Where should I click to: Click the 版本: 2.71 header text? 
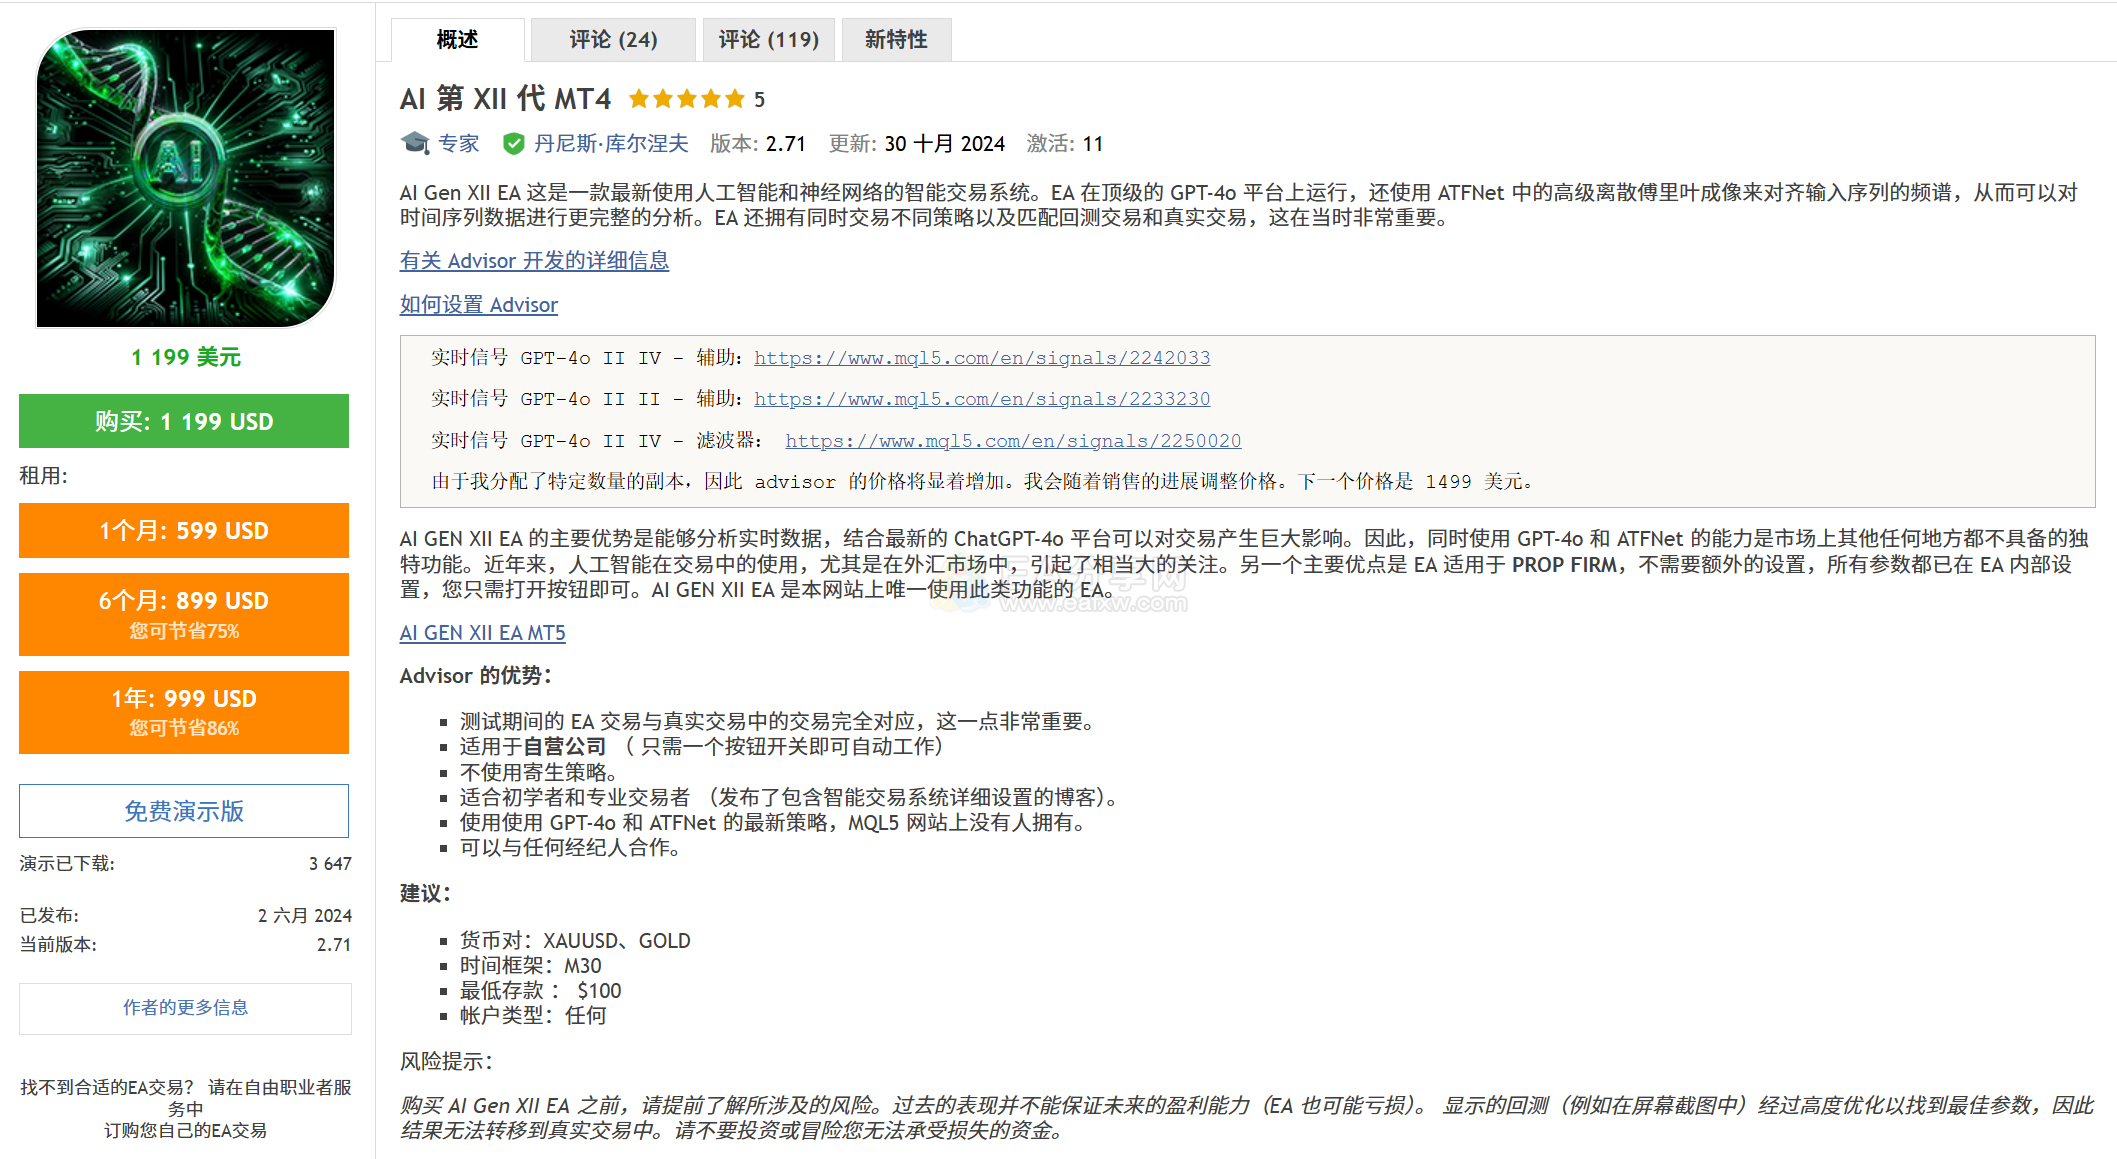(758, 144)
